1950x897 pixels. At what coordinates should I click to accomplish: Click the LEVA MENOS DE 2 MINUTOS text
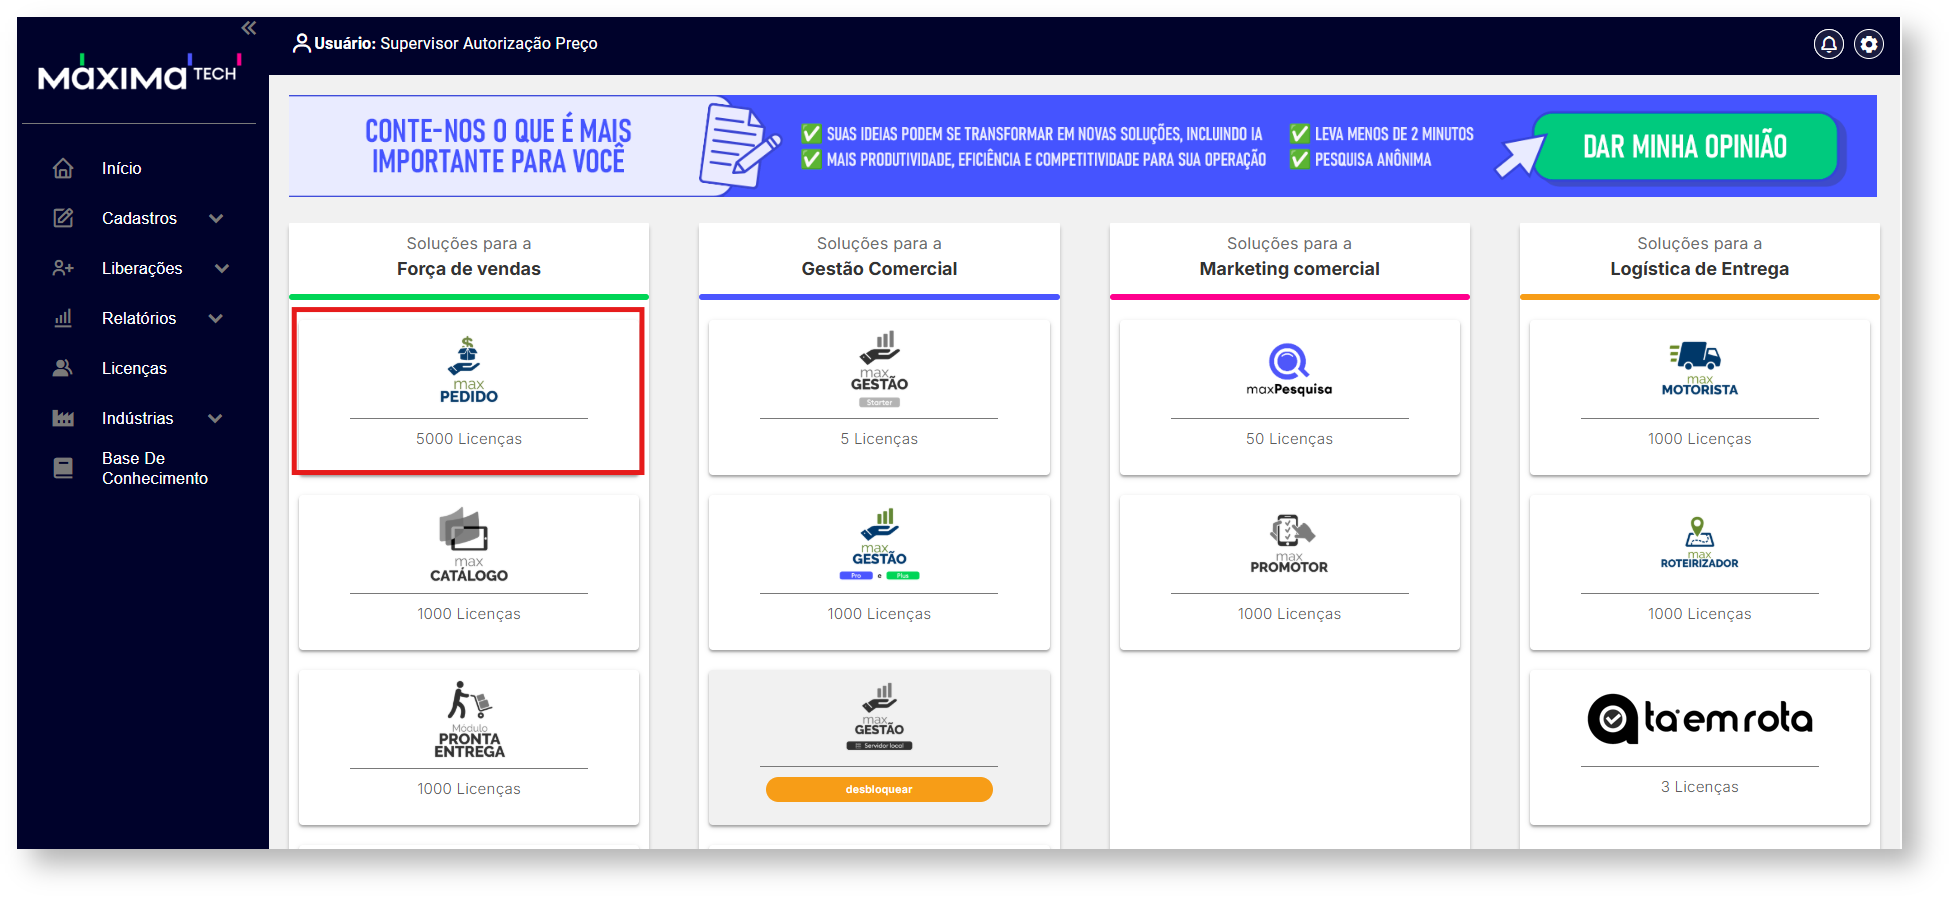(1394, 134)
